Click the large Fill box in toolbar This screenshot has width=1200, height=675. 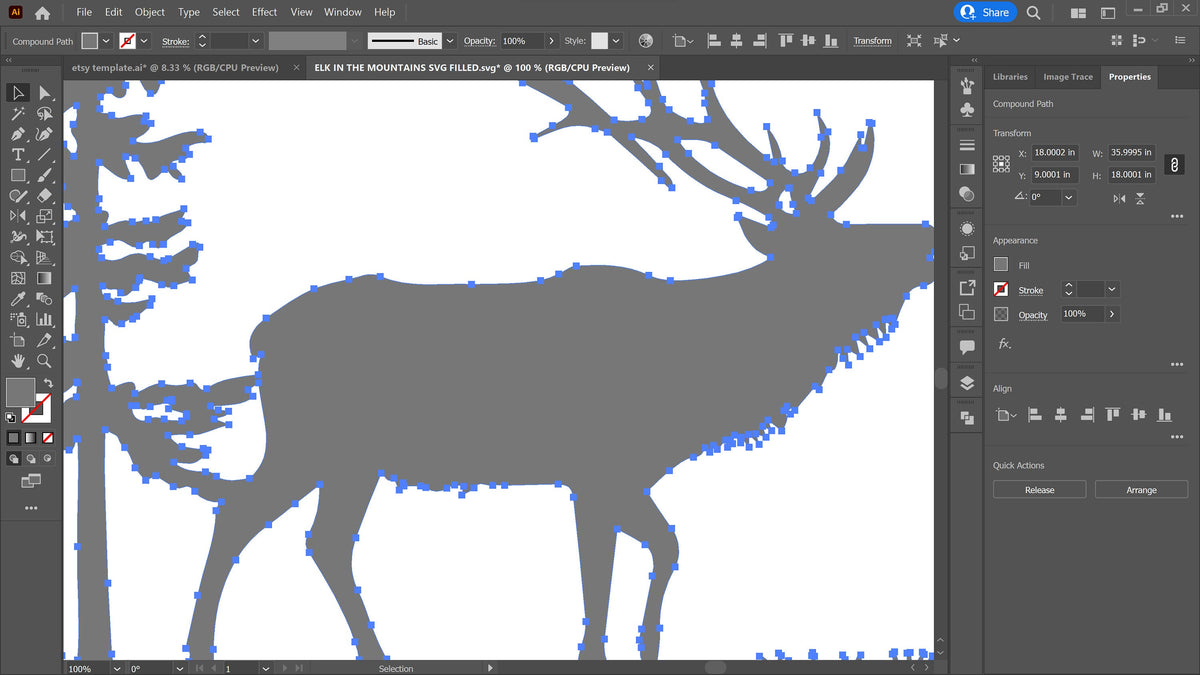point(20,392)
